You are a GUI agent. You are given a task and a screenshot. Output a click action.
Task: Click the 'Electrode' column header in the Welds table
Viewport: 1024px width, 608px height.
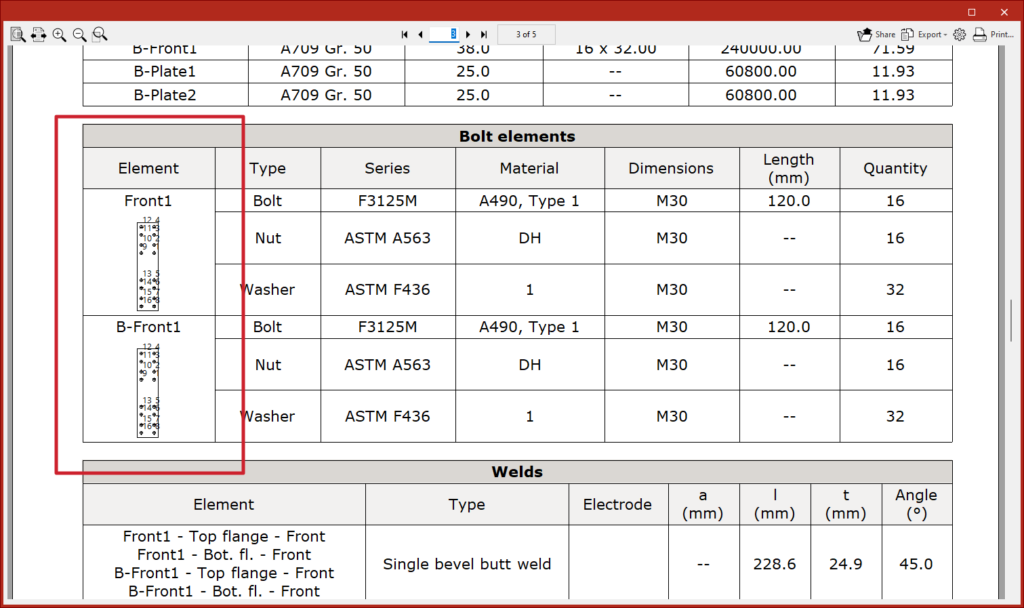pyautogui.click(x=618, y=504)
